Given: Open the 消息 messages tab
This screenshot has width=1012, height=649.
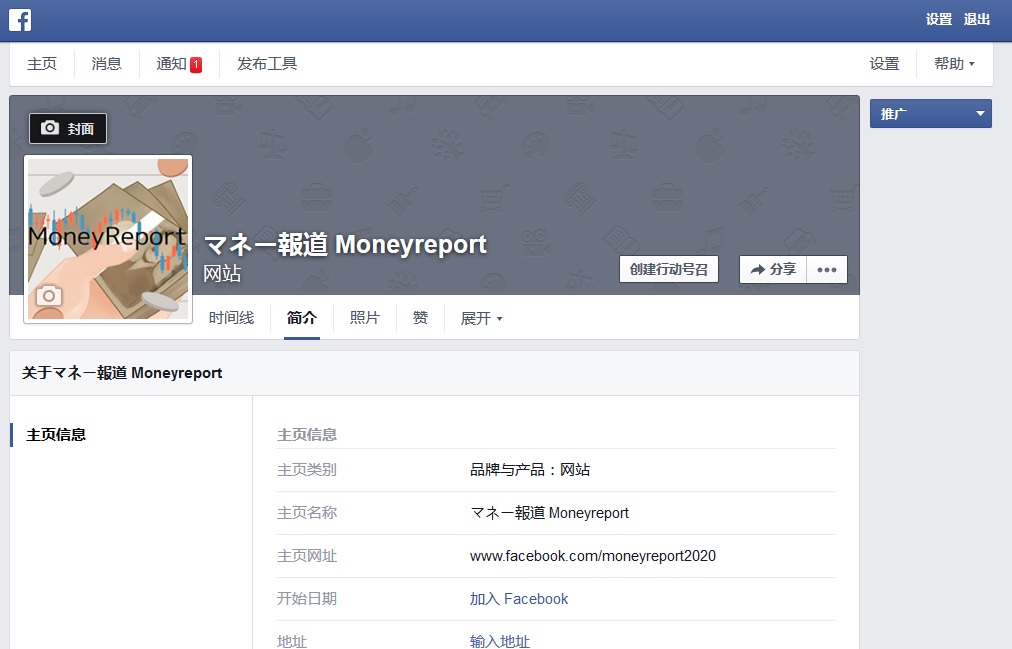Looking at the screenshot, I should pos(106,64).
